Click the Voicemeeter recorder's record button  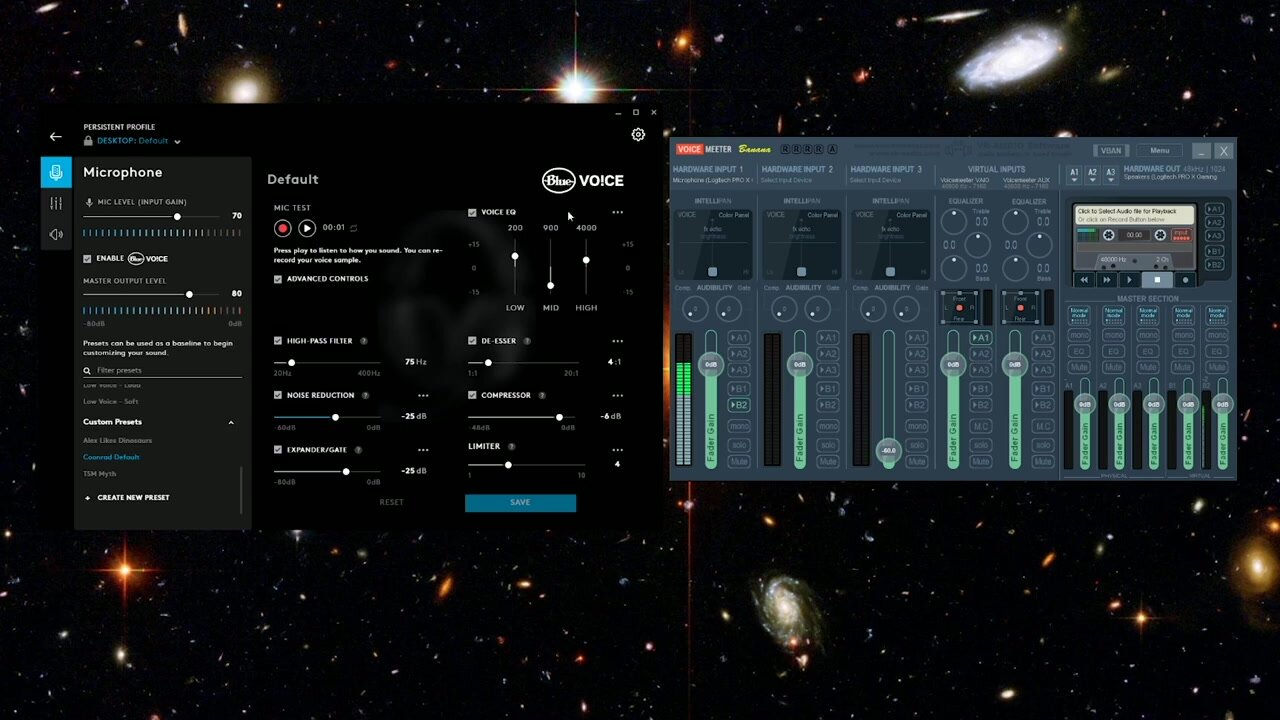[1186, 280]
